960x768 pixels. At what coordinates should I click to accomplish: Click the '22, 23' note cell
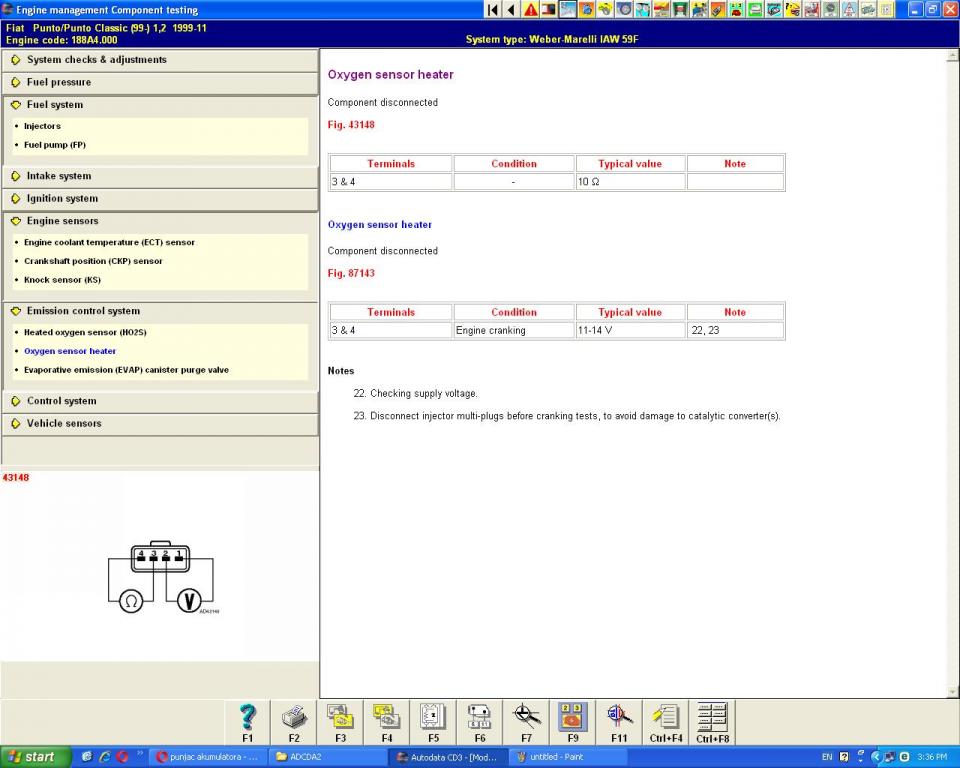(x=735, y=330)
